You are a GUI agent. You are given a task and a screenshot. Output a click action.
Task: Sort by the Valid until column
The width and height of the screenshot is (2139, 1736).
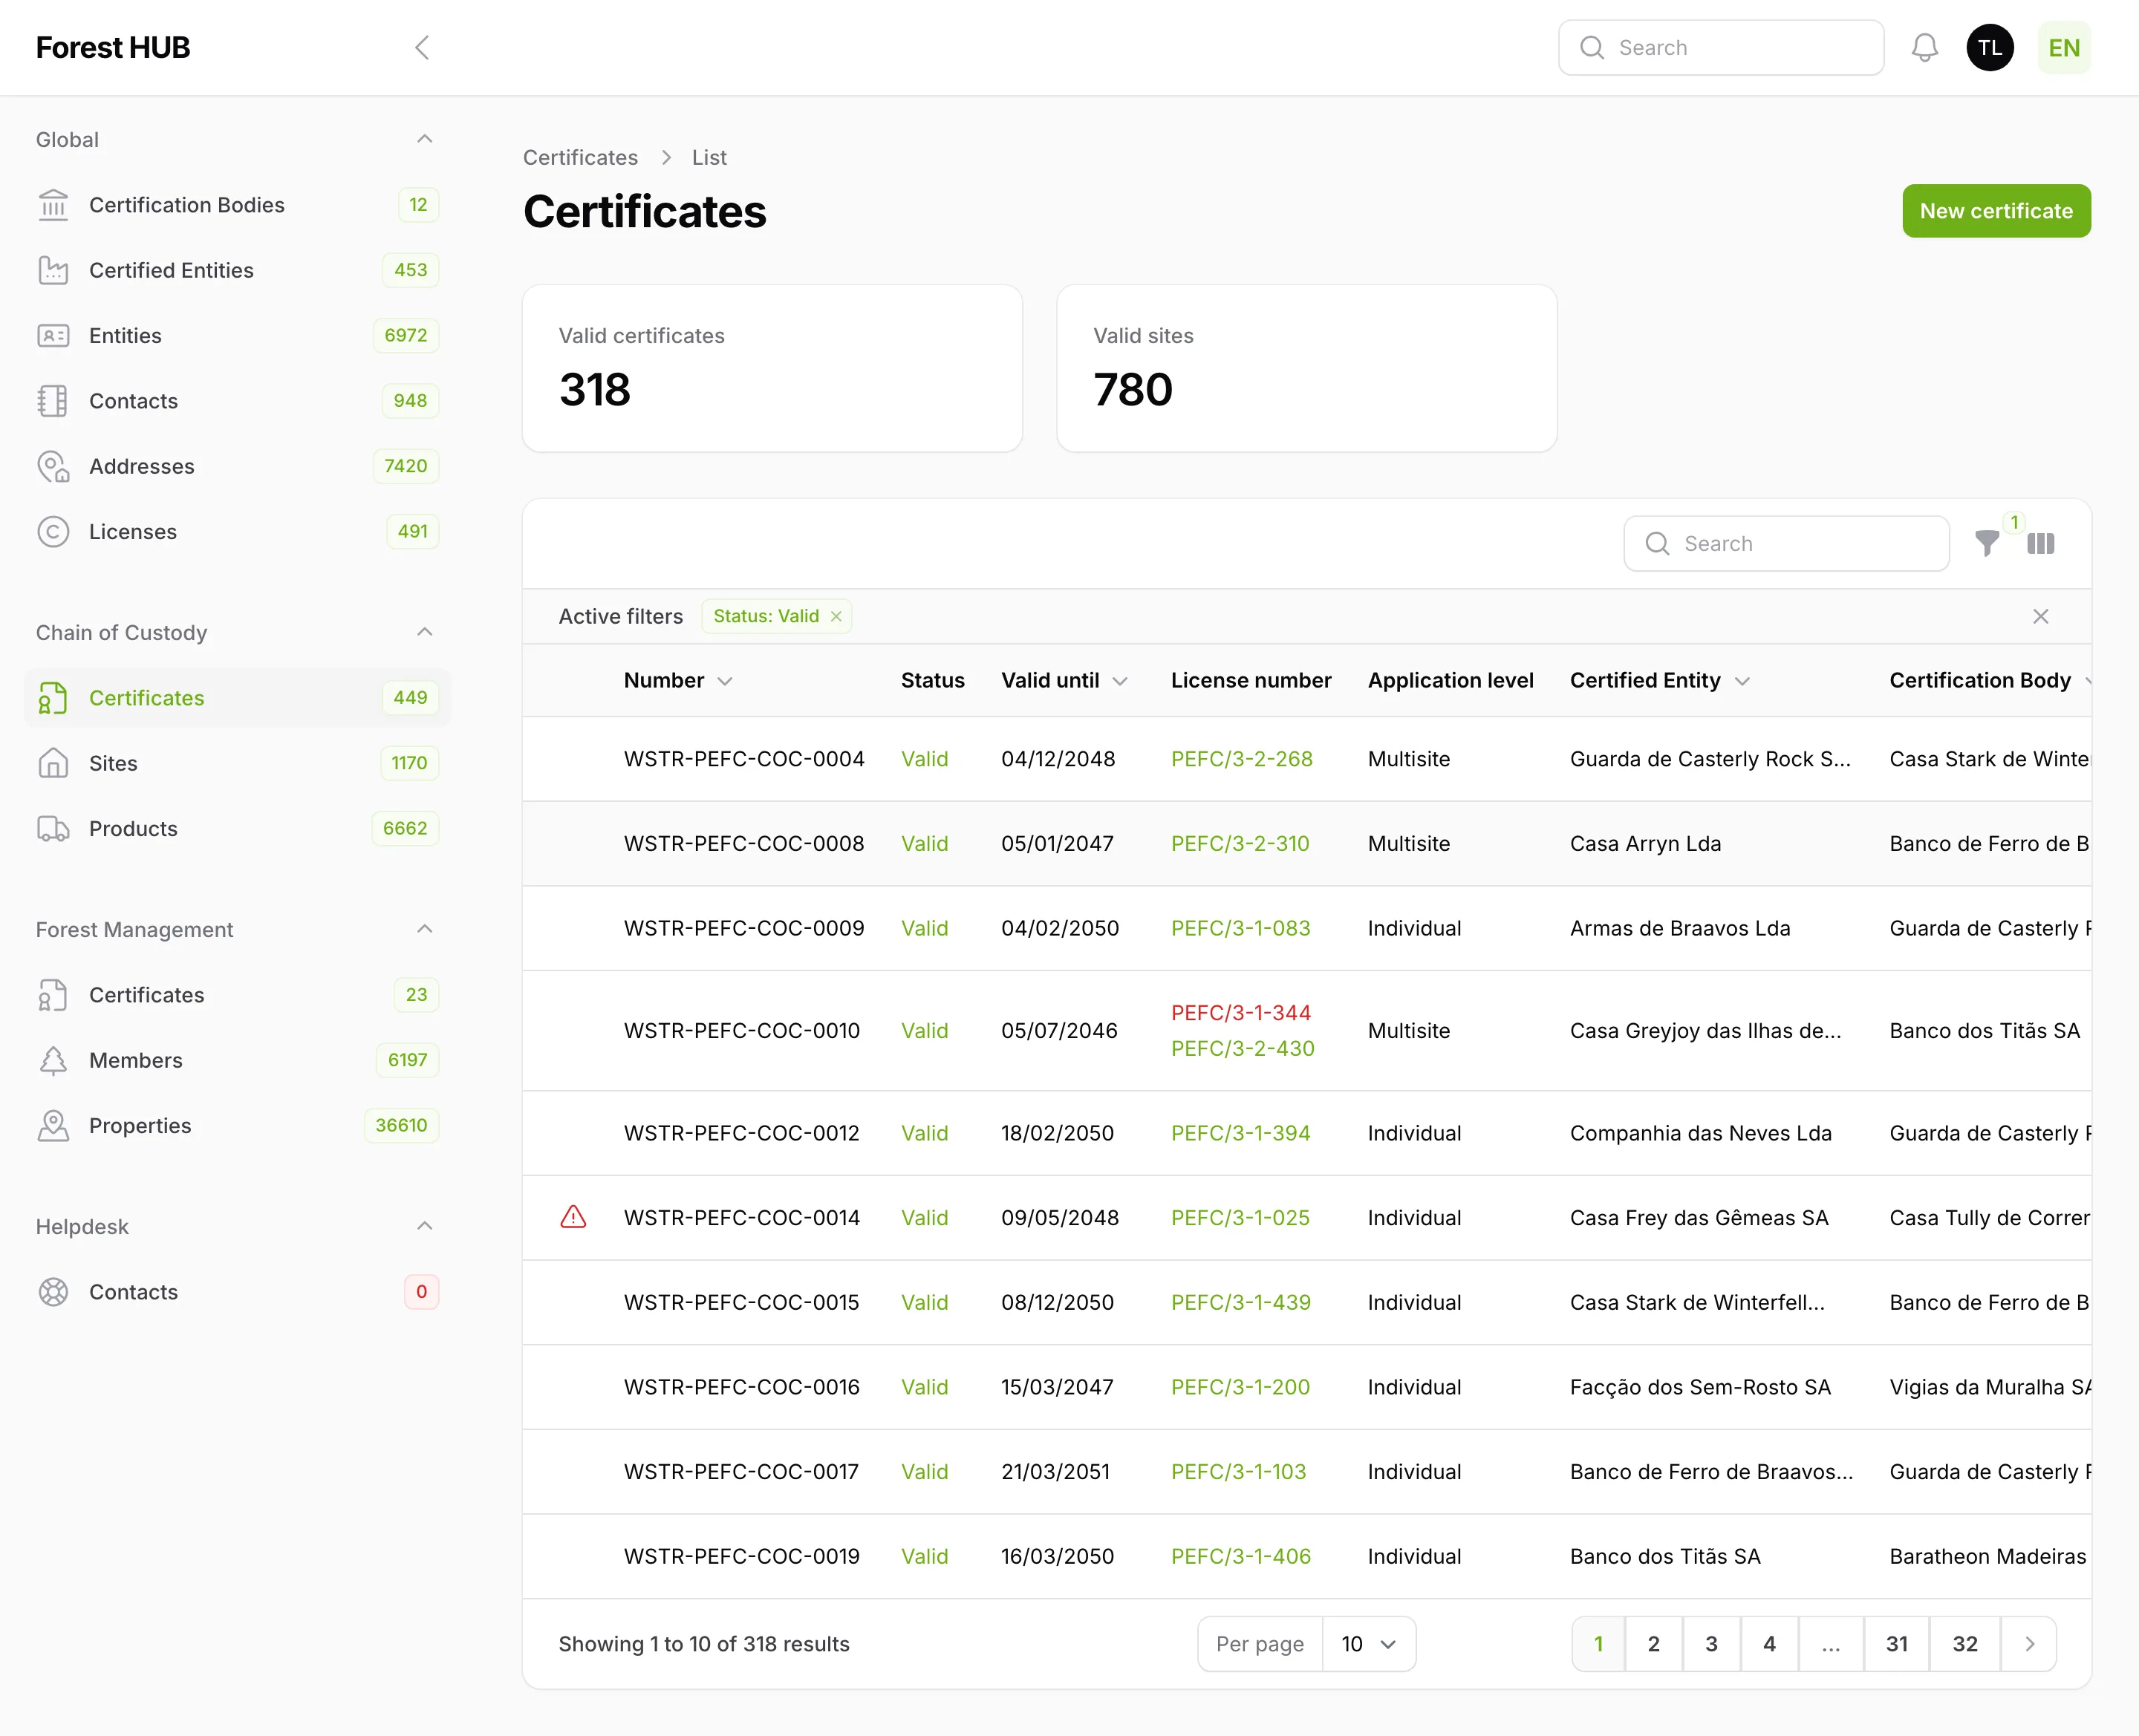point(1065,680)
